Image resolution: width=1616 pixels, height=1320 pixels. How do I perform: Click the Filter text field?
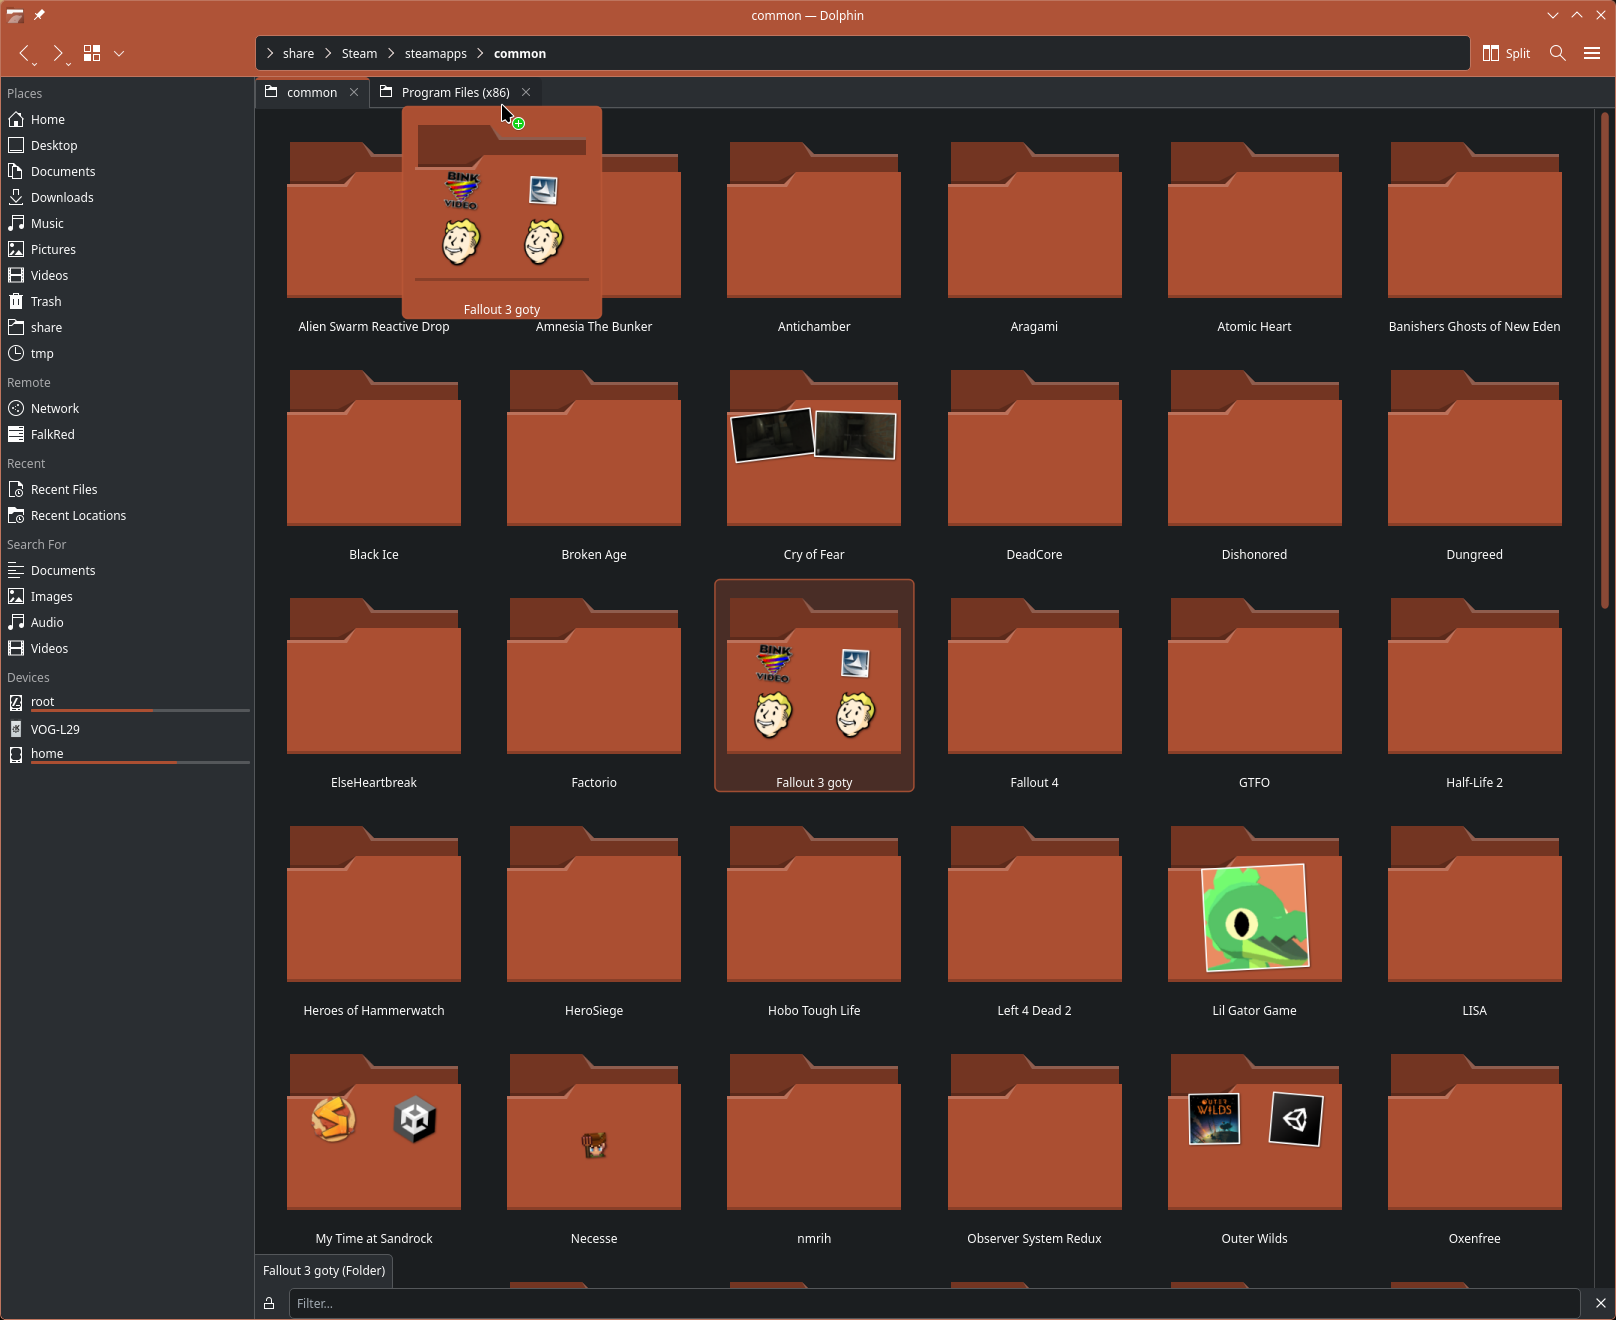(934, 1303)
